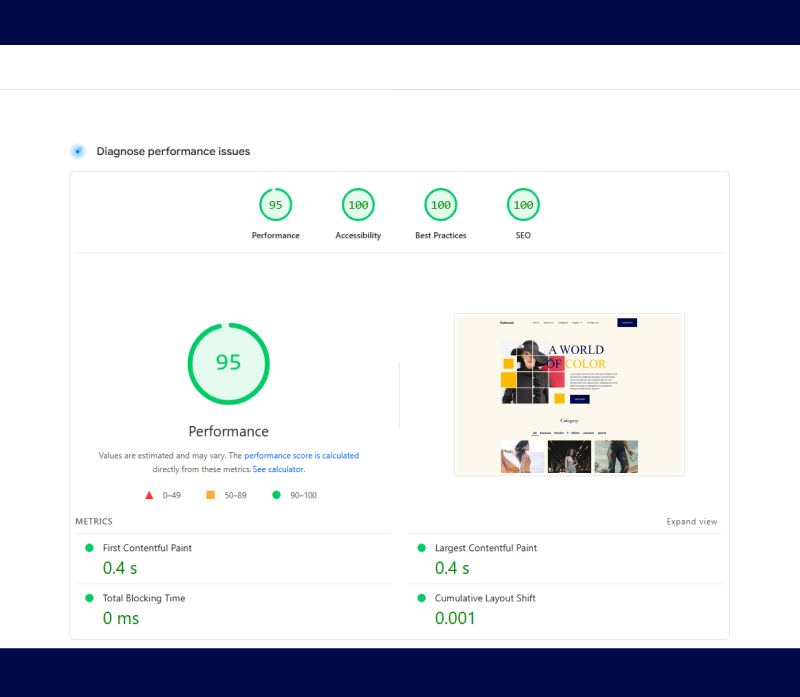Click the Diagnose performance issues heading
The image size is (800, 697).
point(173,152)
